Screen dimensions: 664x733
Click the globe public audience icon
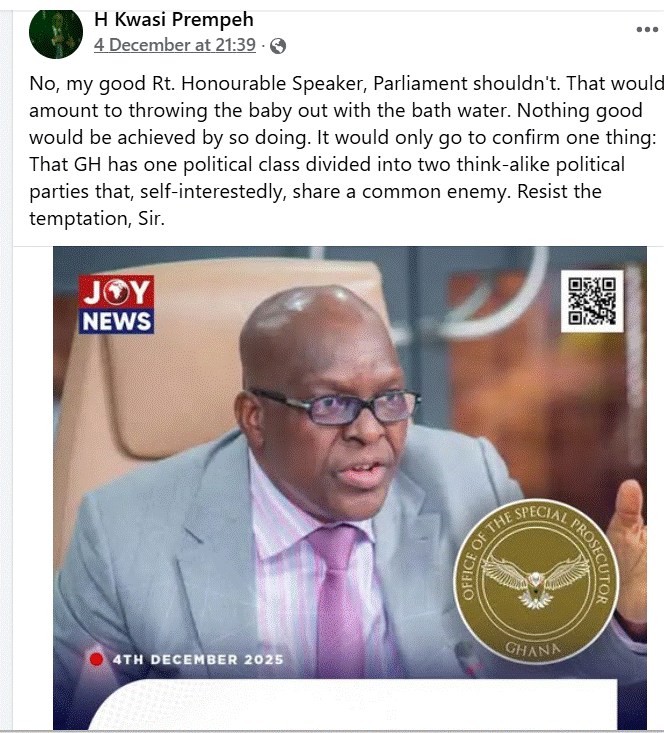click(x=278, y=46)
